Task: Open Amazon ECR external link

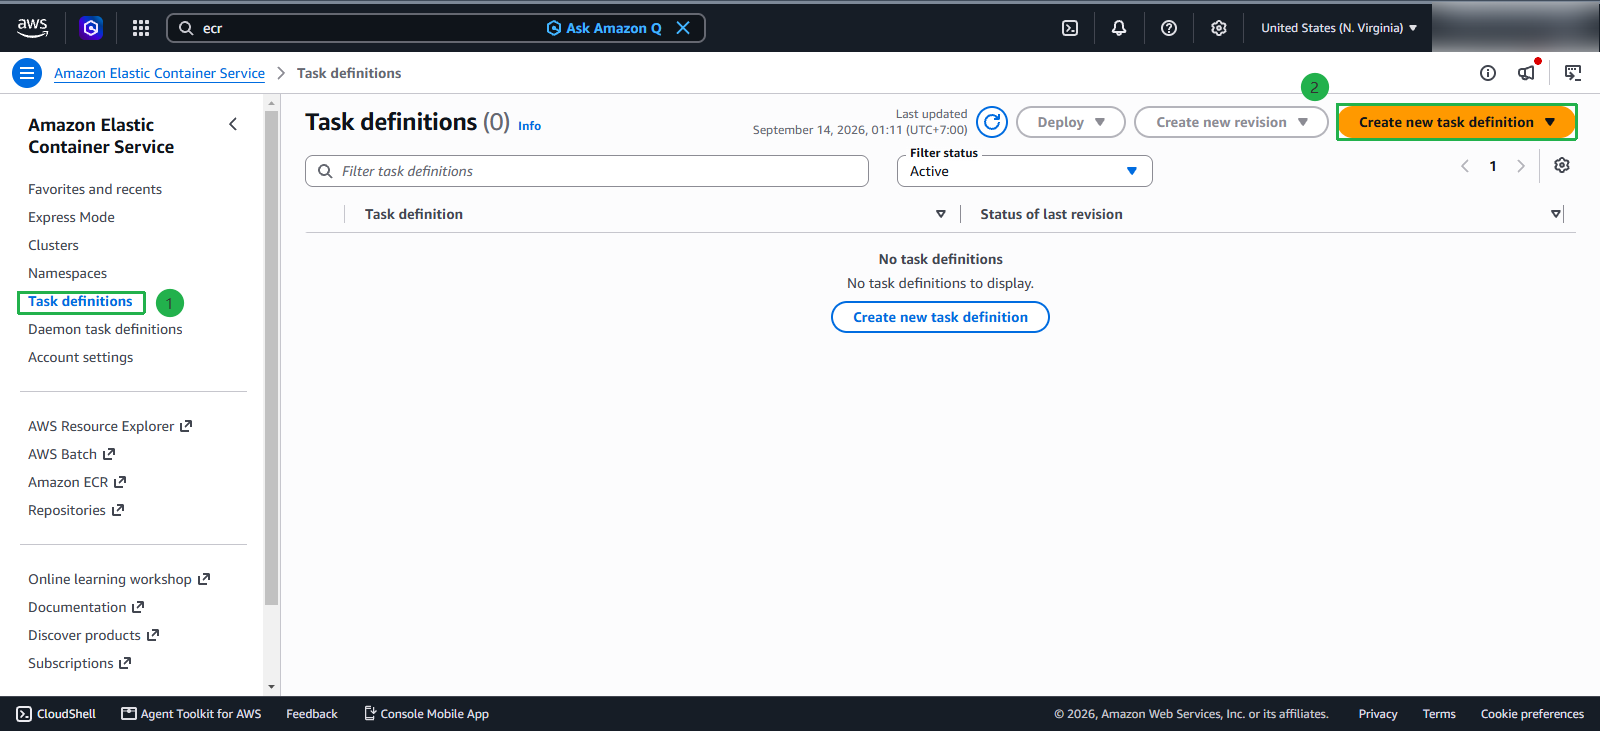Action: [77, 482]
